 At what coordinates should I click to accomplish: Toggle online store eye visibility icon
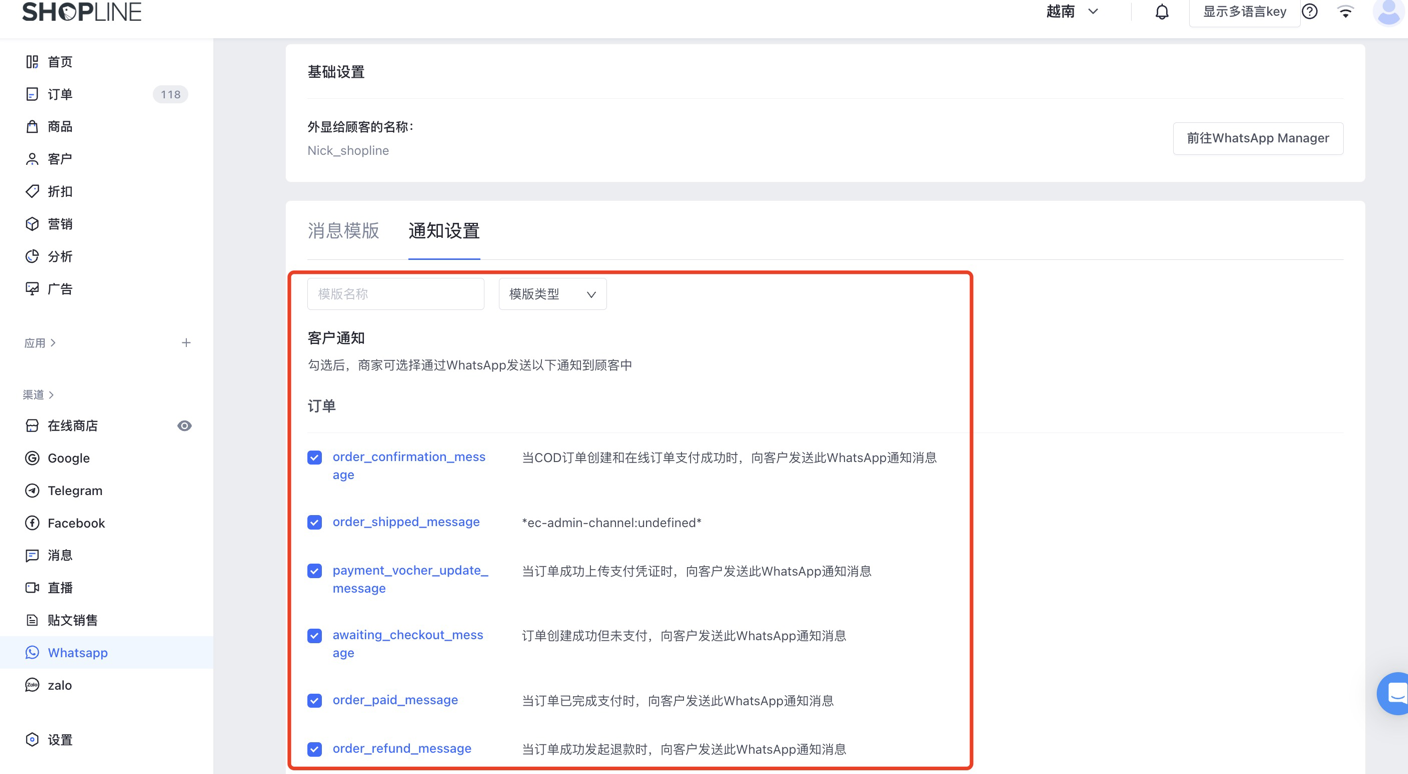[x=184, y=426]
